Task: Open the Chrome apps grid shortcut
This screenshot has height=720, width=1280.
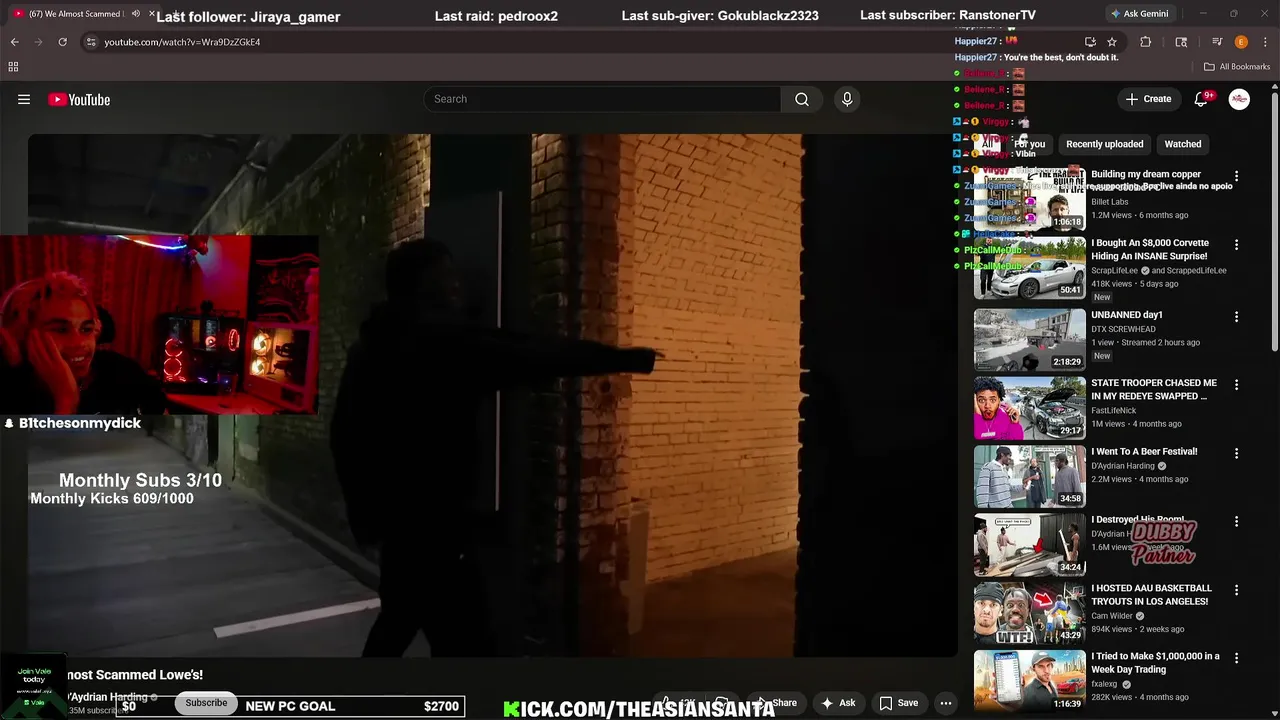Action: (x=13, y=67)
